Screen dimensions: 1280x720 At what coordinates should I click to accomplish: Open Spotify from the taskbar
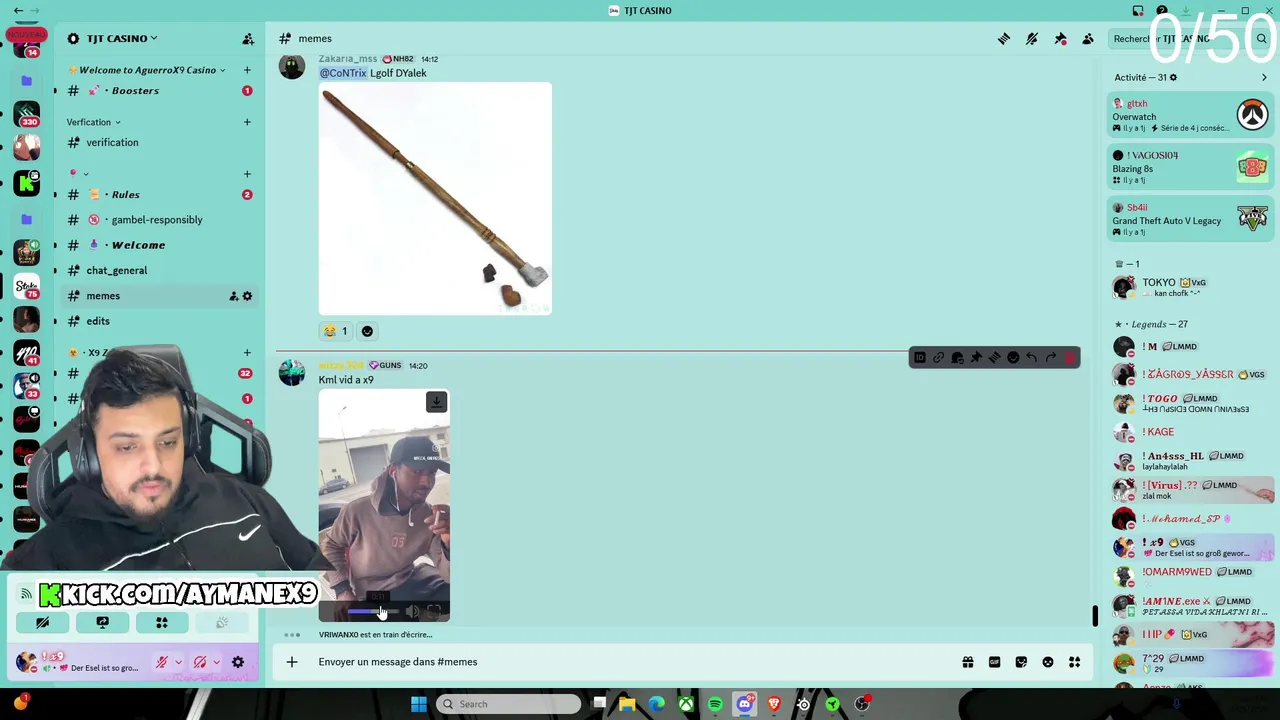coord(715,704)
